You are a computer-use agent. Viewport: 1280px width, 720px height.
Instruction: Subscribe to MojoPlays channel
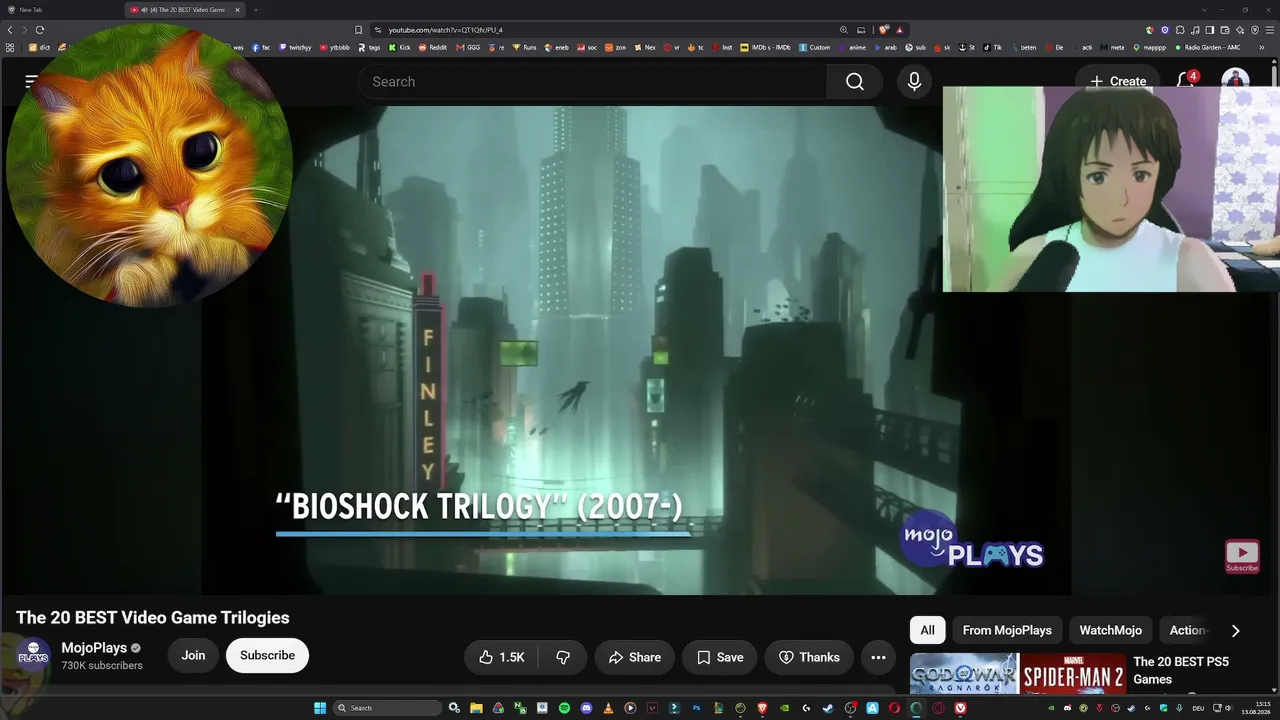[x=267, y=655]
